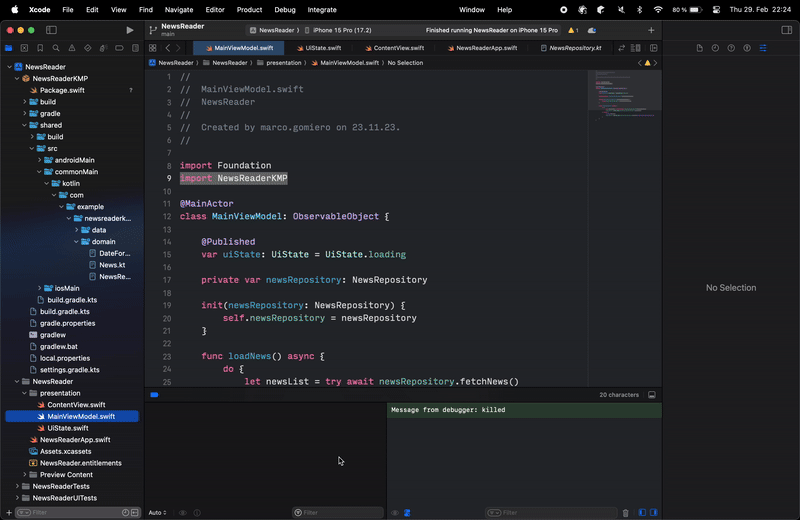Viewport: 800px width, 520px height.
Task: Enable code review mode arrows icon
Action: tap(621, 48)
